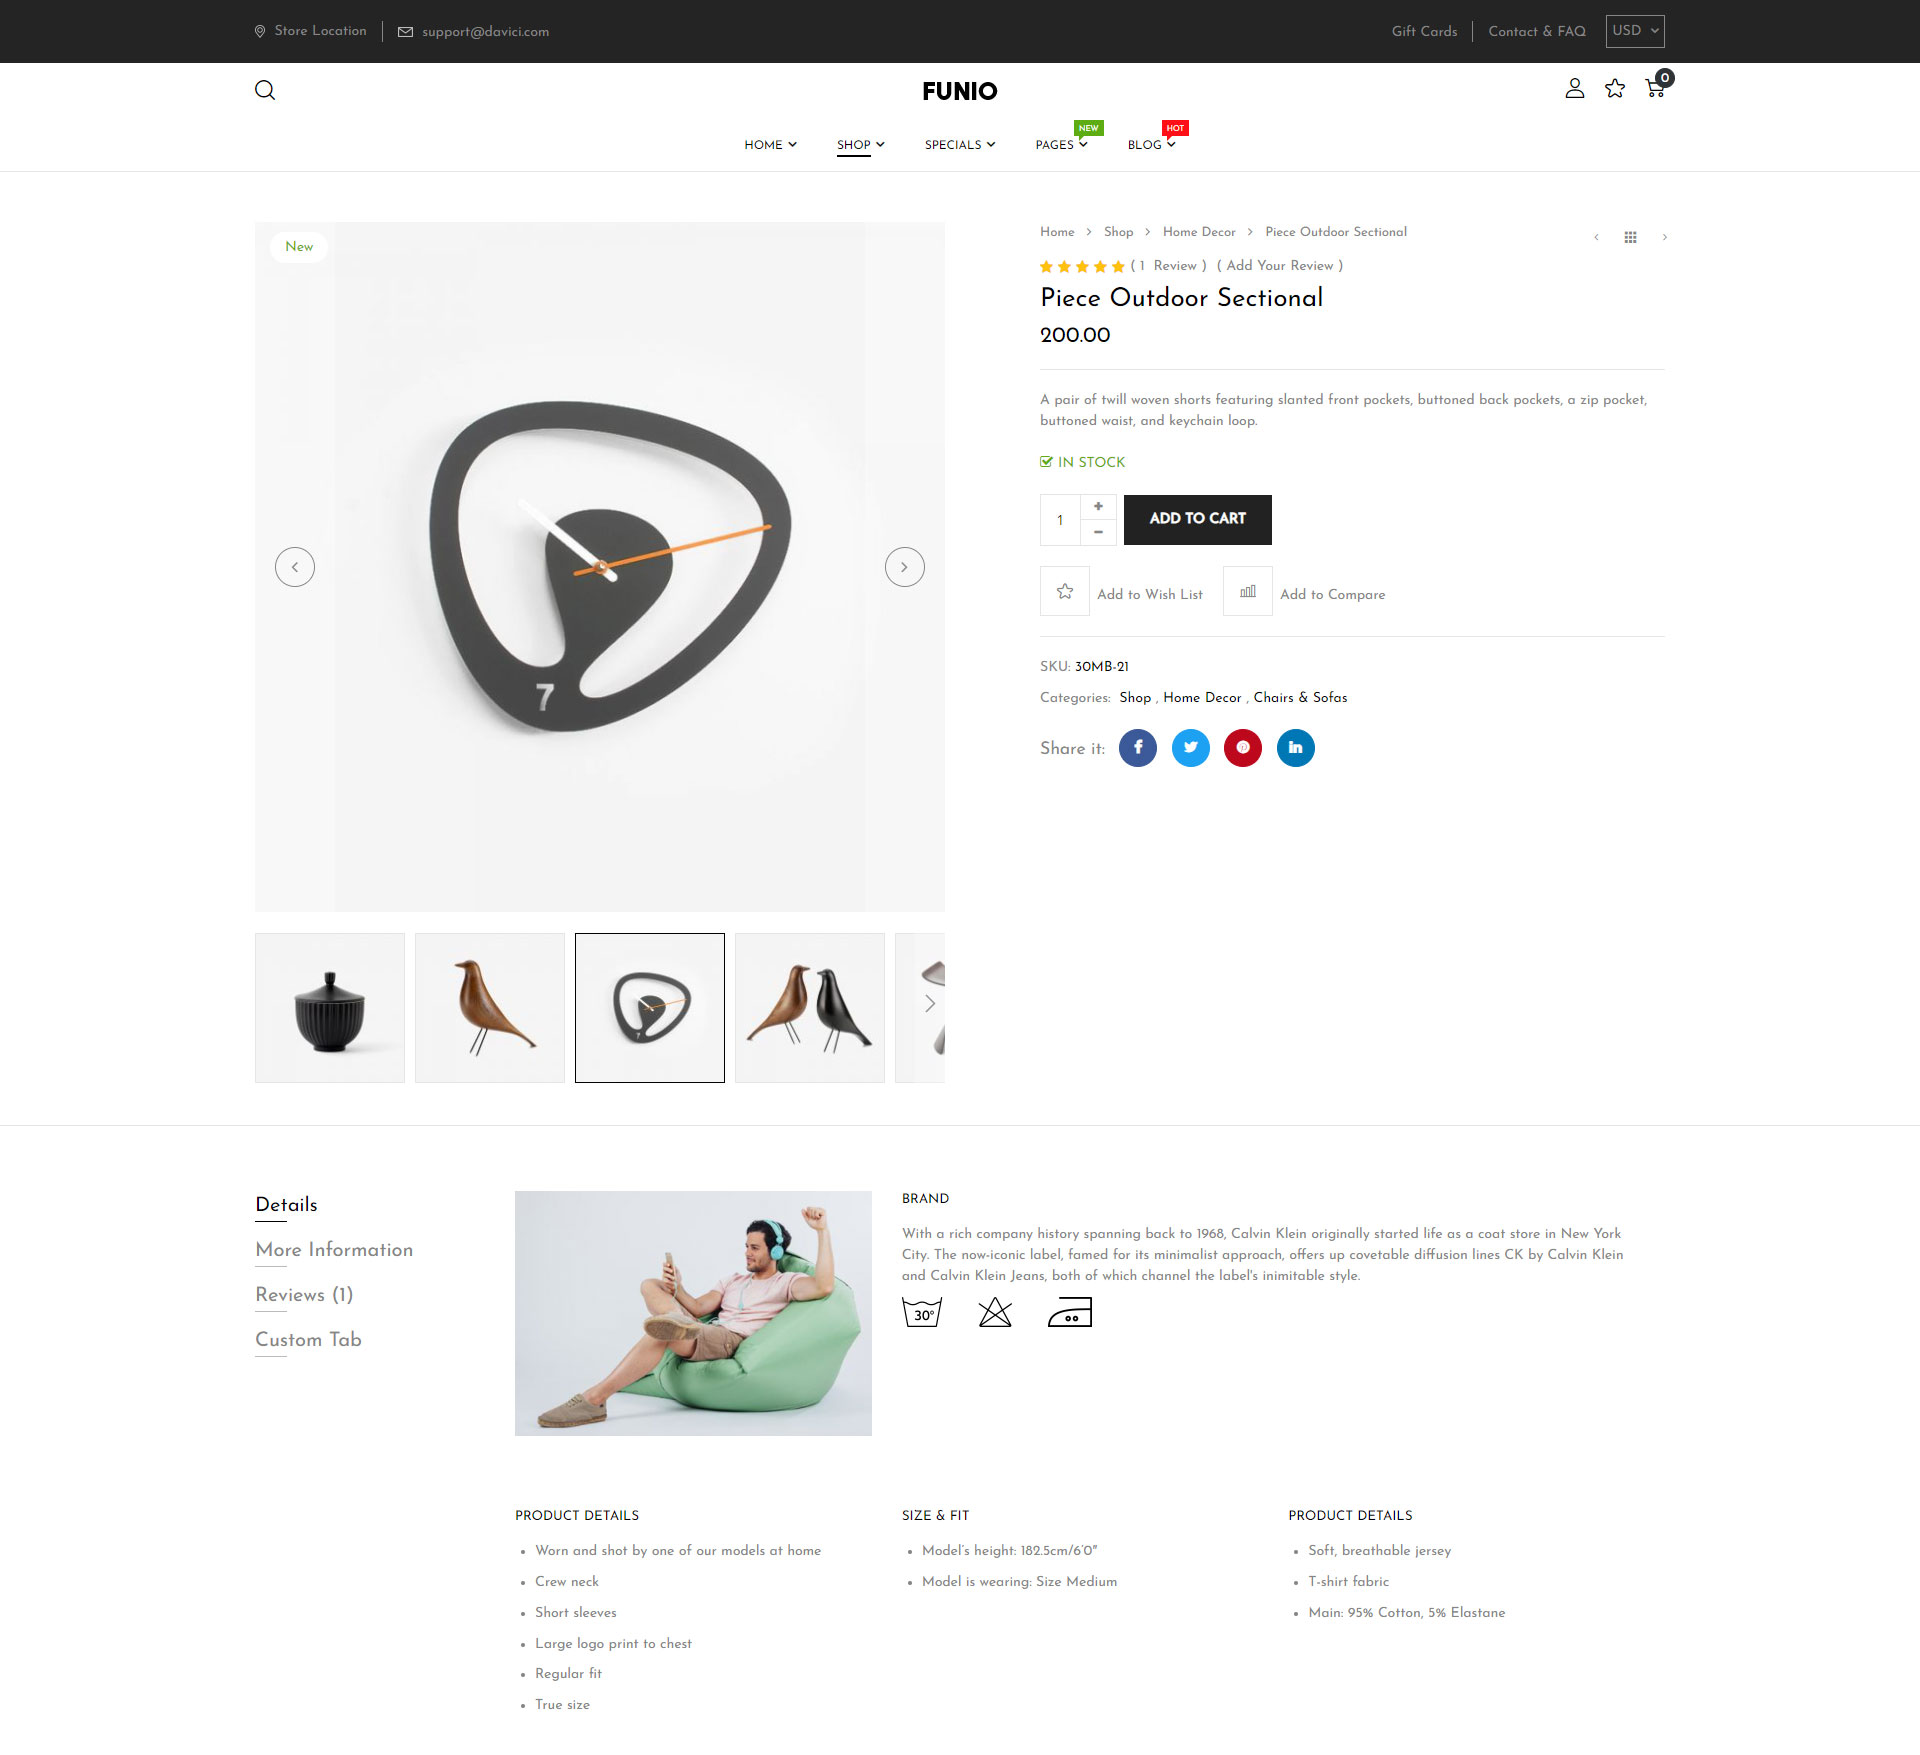Expand the SHOP menu
Image resolution: width=1920 pixels, height=1755 pixels.
[861, 145]
